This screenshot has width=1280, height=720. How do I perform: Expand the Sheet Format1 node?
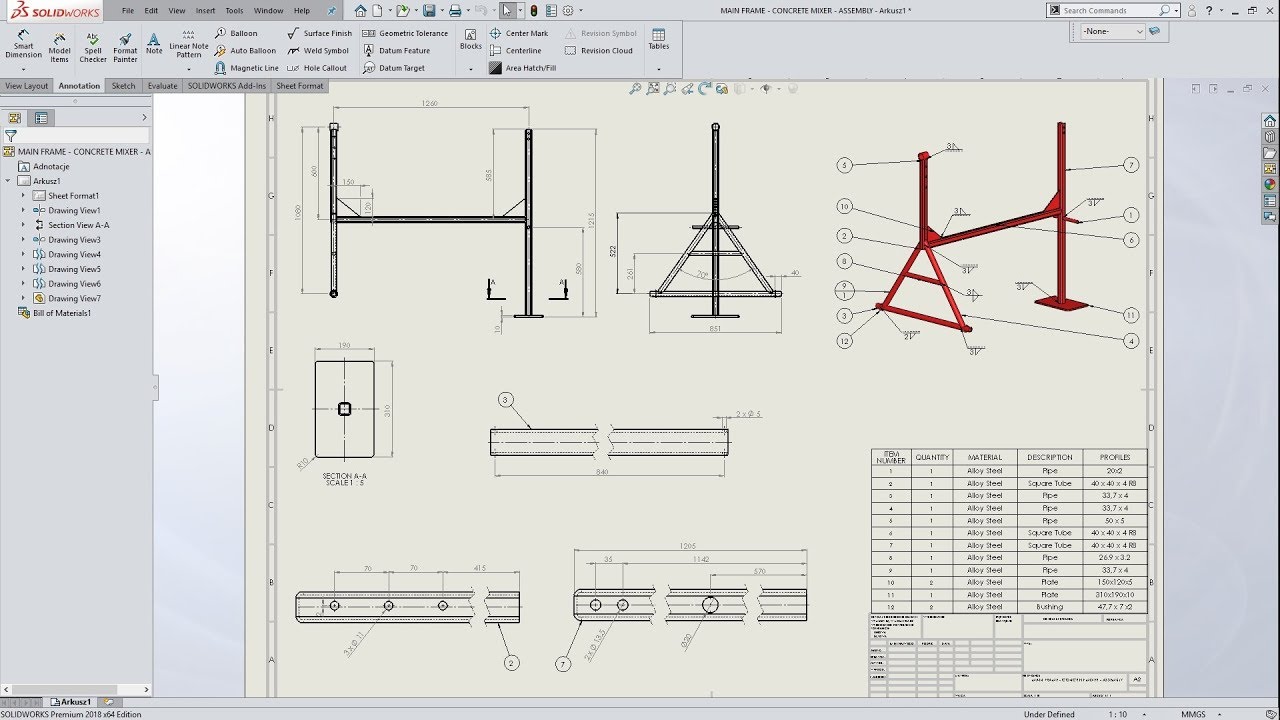24,195
